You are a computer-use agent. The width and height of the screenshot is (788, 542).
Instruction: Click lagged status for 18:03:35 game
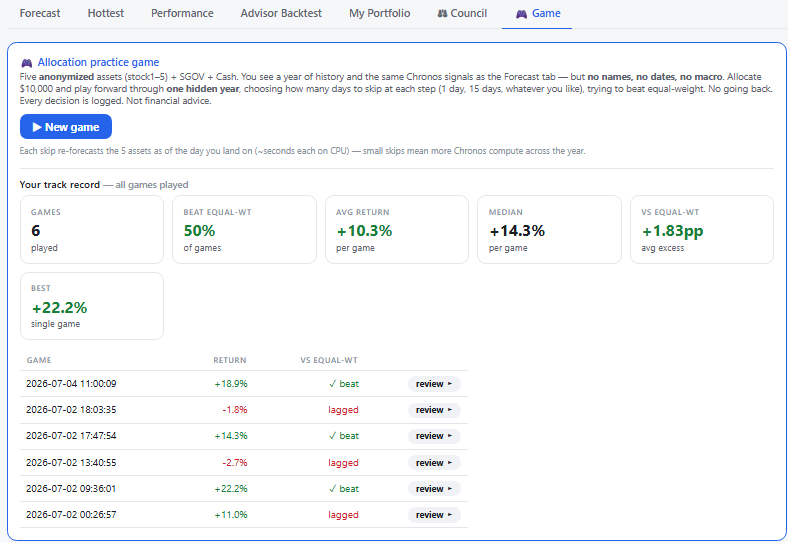343,410
